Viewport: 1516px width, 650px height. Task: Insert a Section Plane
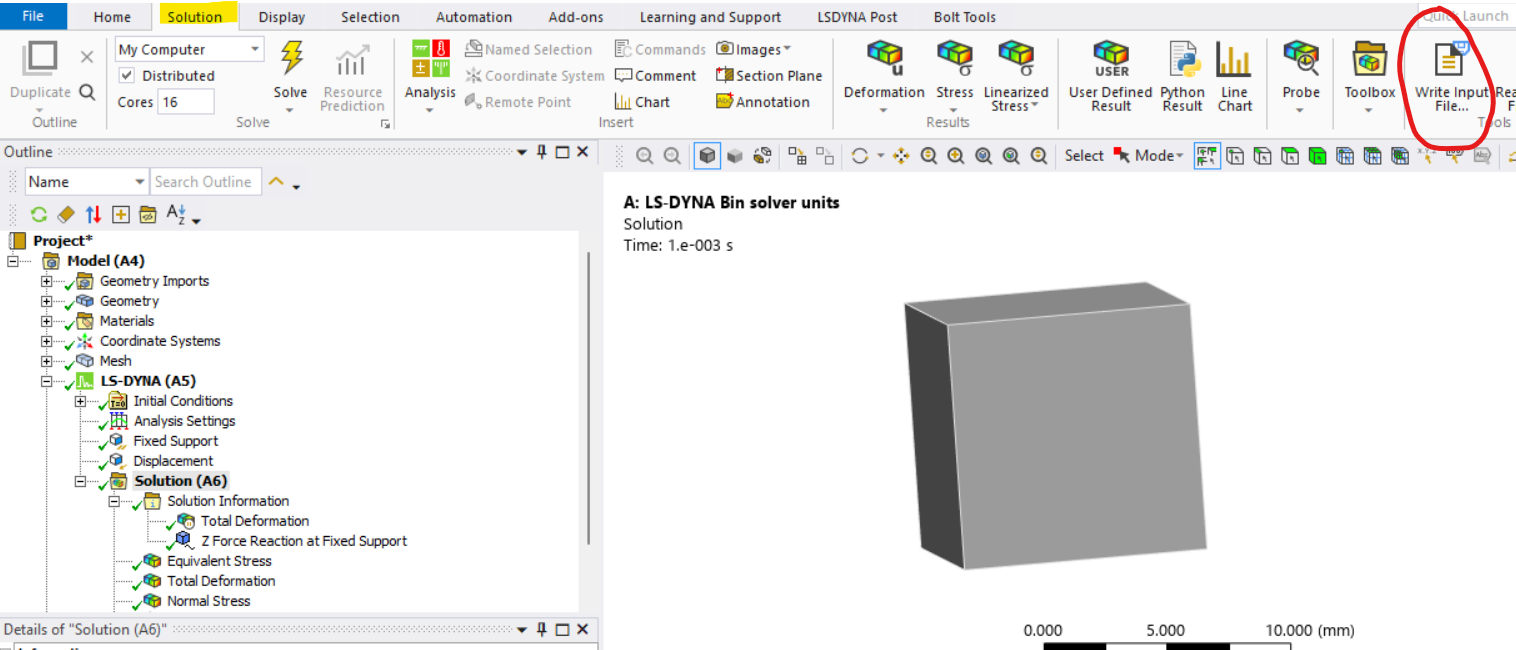pos(770,75)
